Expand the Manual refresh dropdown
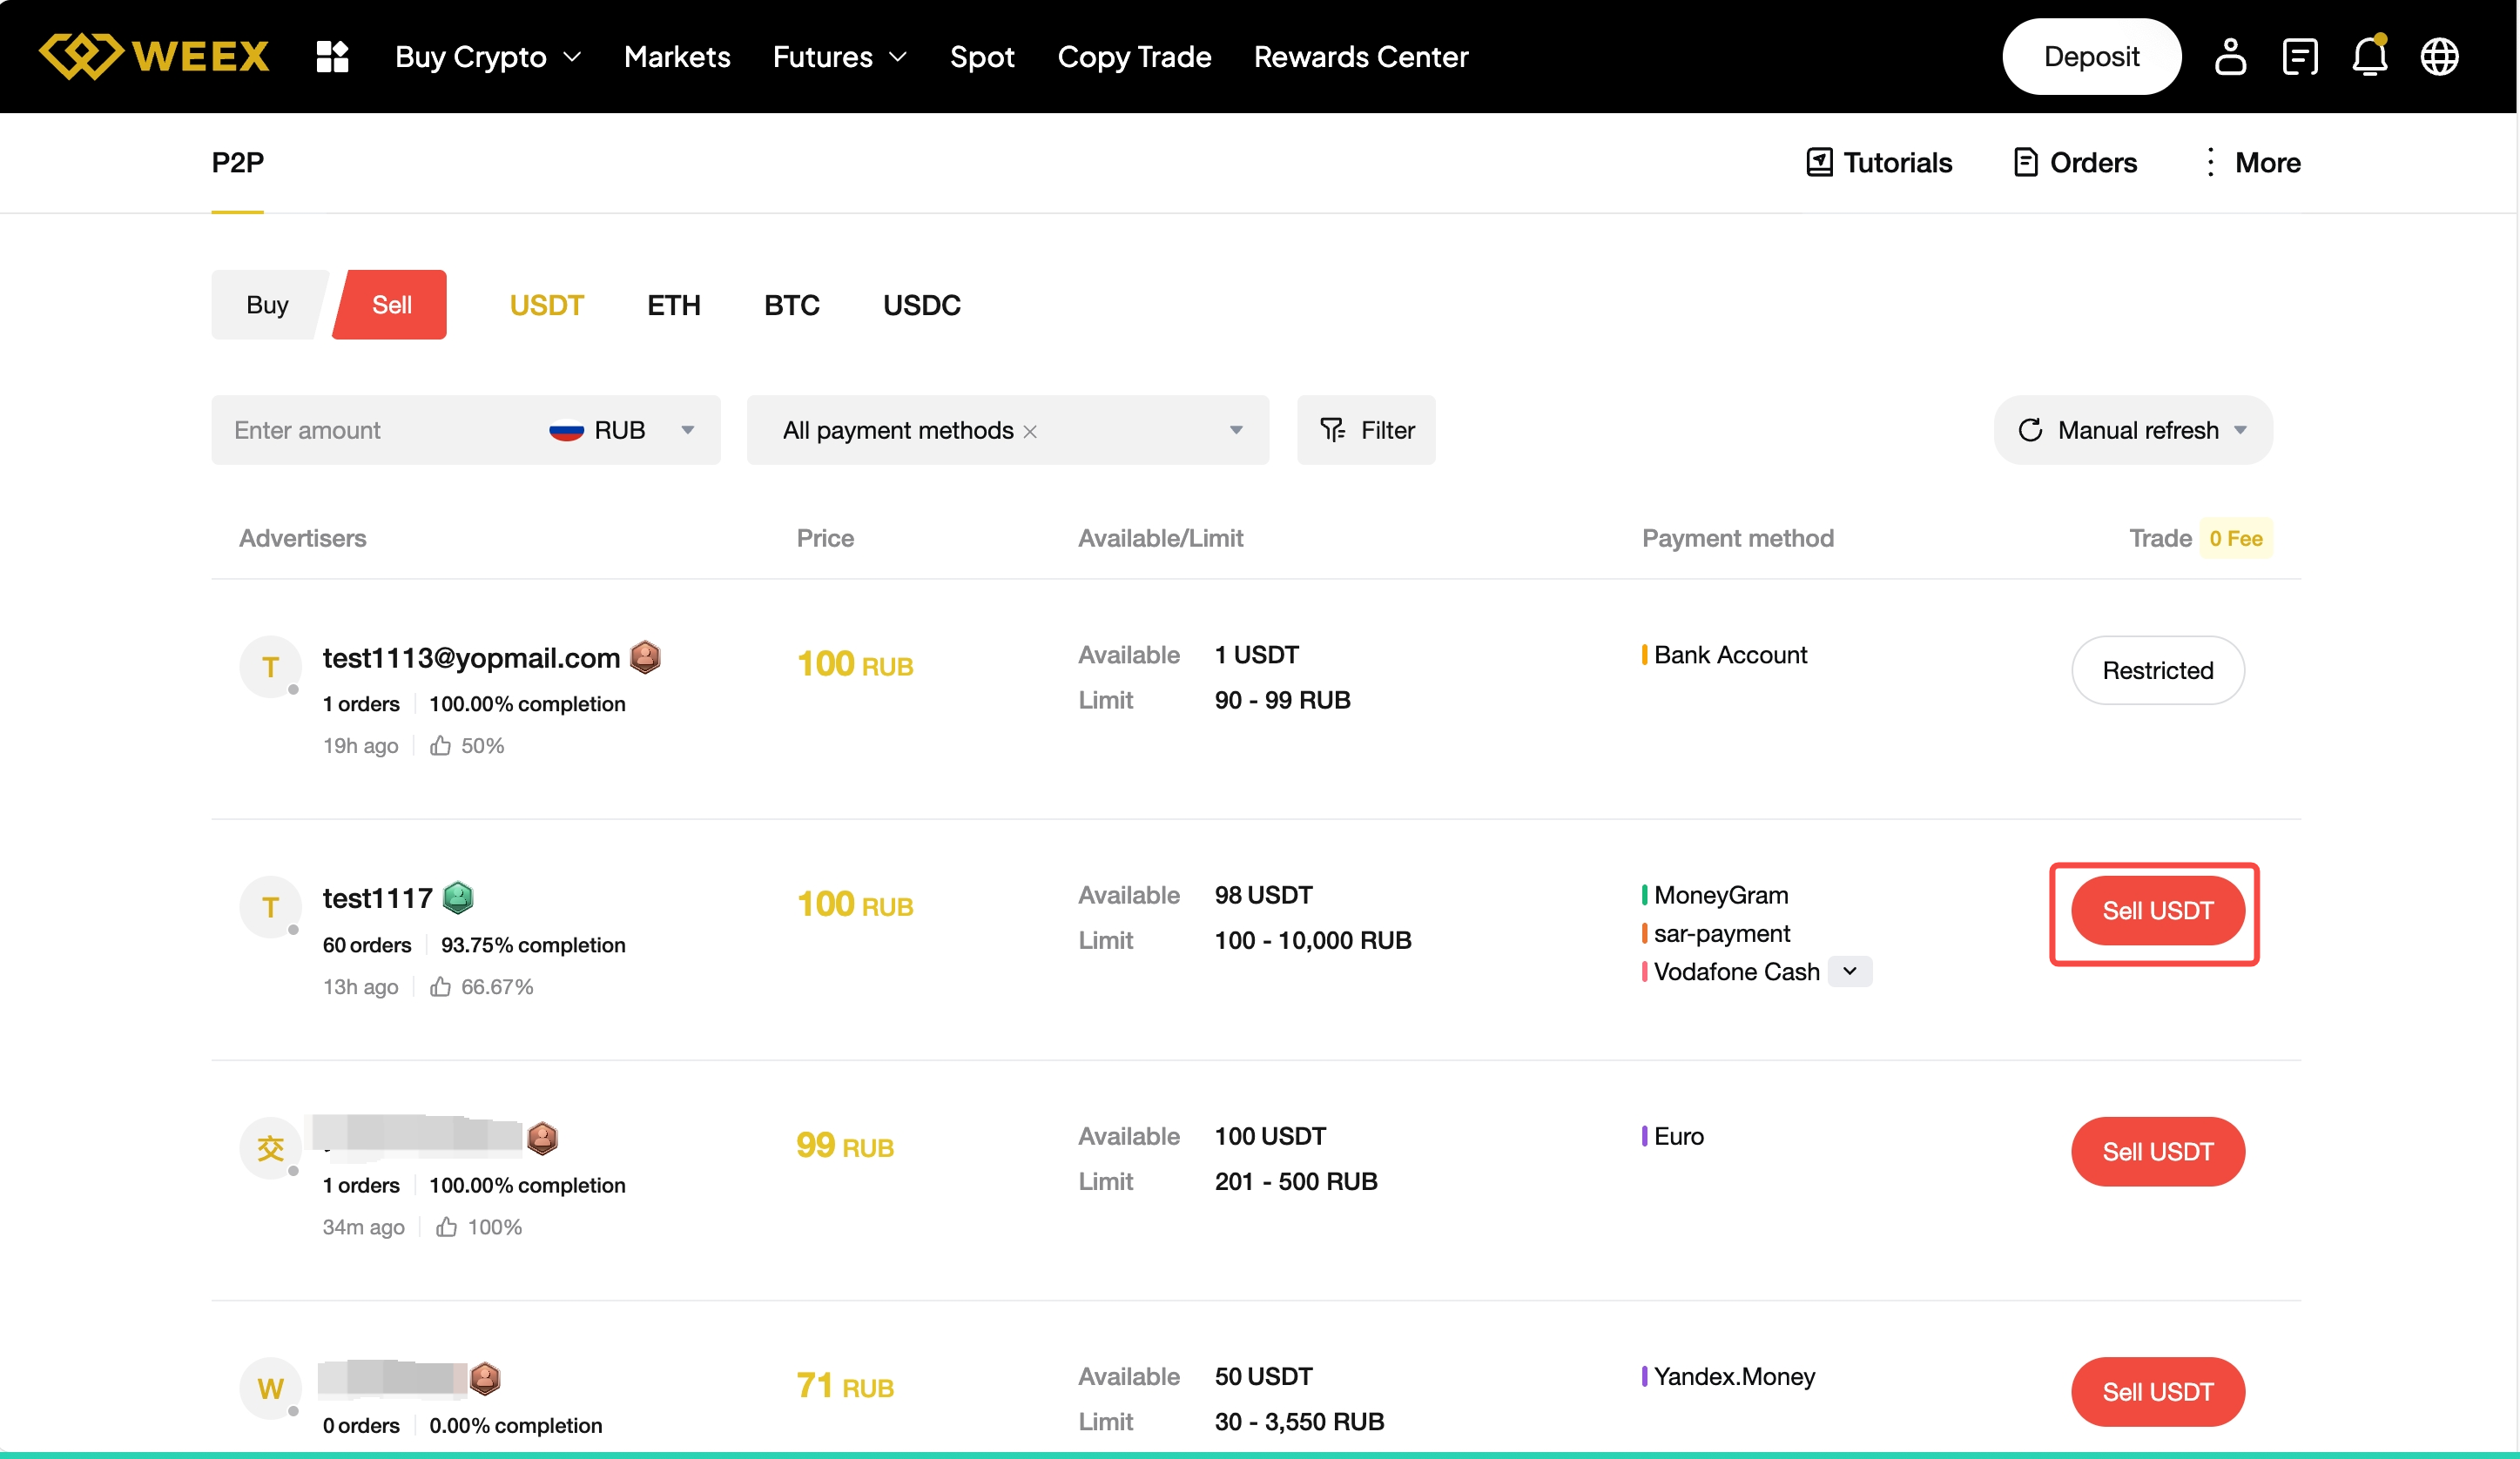This screenshot has height=1459, width=2520. point(2240,430)
